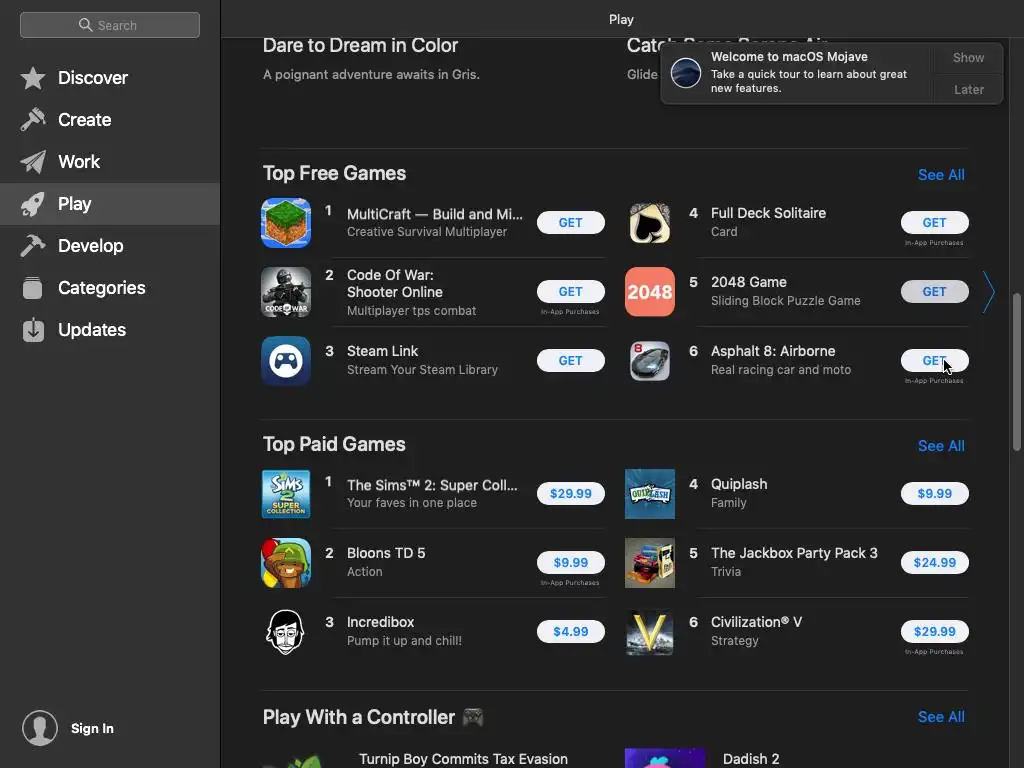Get 2048 Game

point(935,291)
